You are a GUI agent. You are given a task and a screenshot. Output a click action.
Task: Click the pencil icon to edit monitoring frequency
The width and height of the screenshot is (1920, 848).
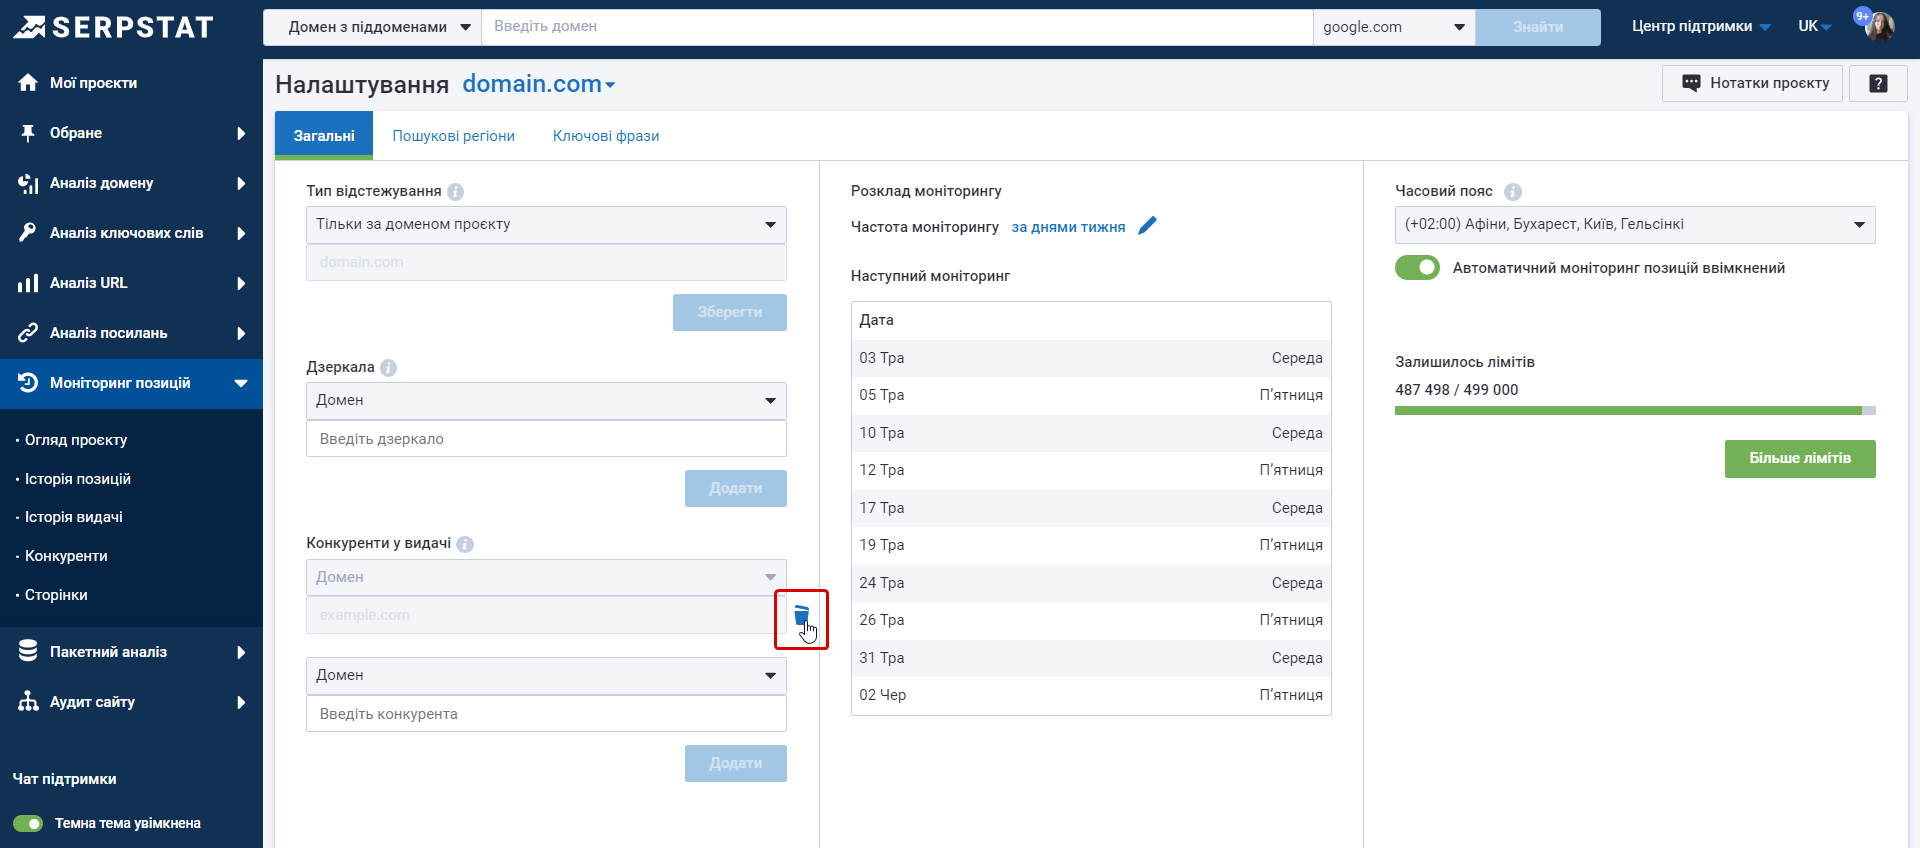(1147, 226)
